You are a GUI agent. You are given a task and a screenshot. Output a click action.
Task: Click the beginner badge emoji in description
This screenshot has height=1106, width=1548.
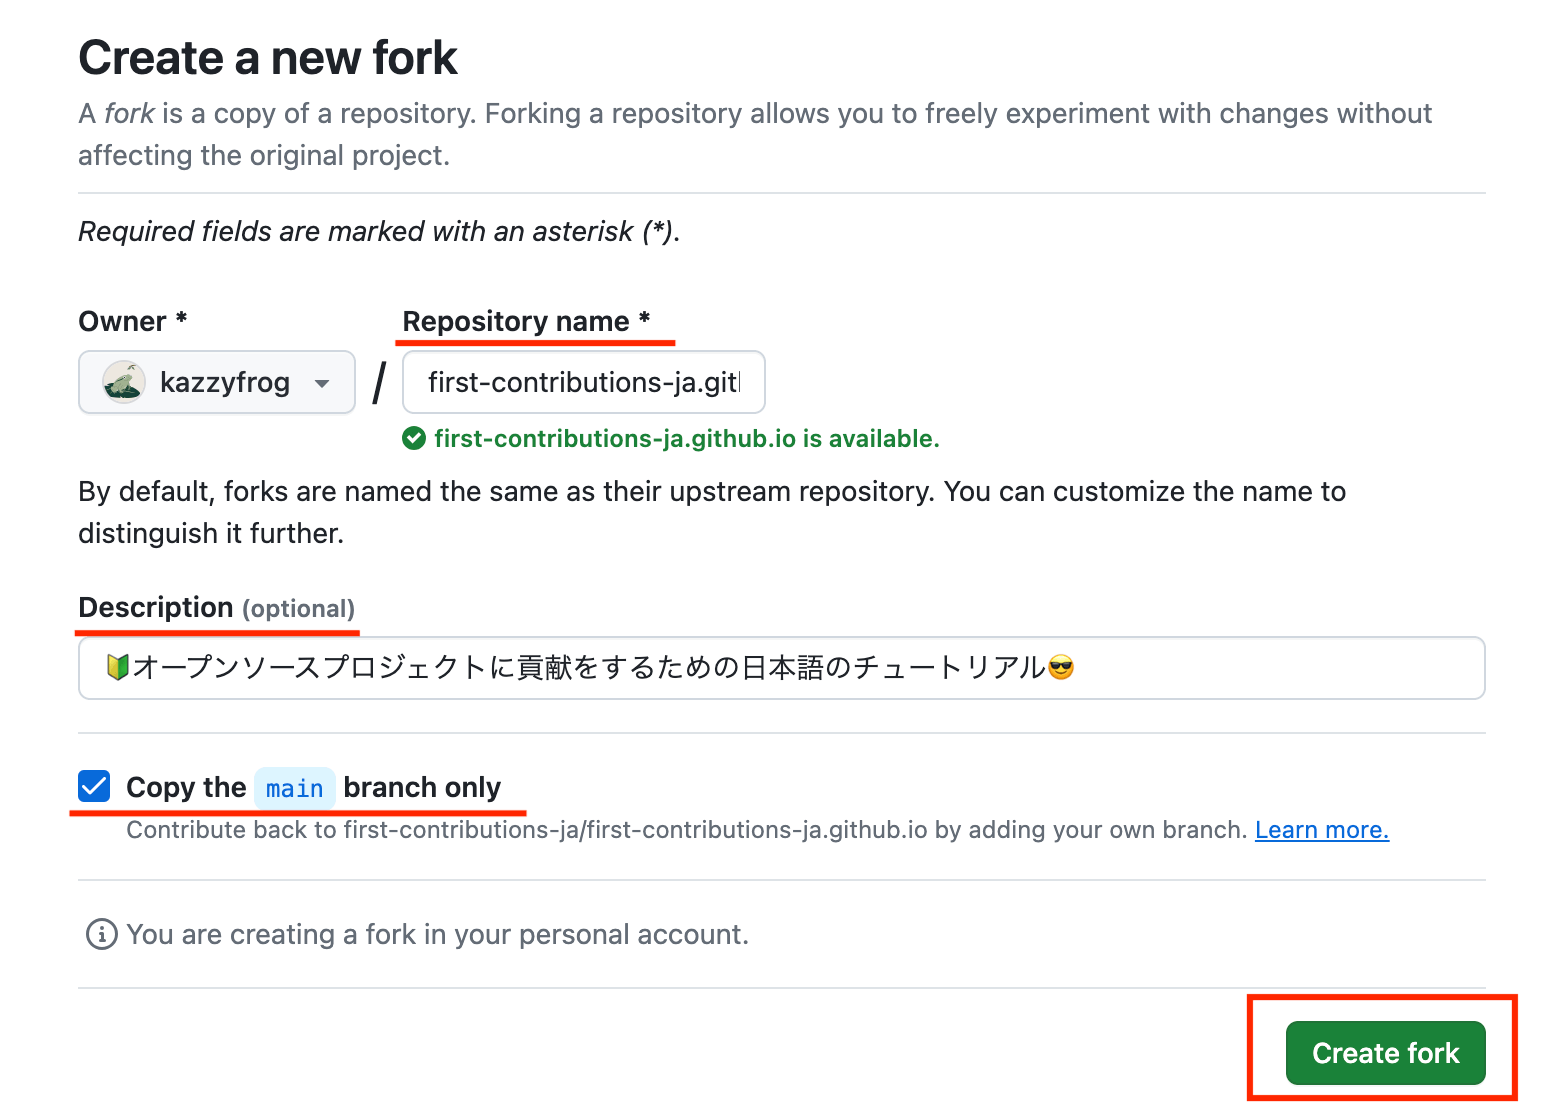(x=118, y=667)
